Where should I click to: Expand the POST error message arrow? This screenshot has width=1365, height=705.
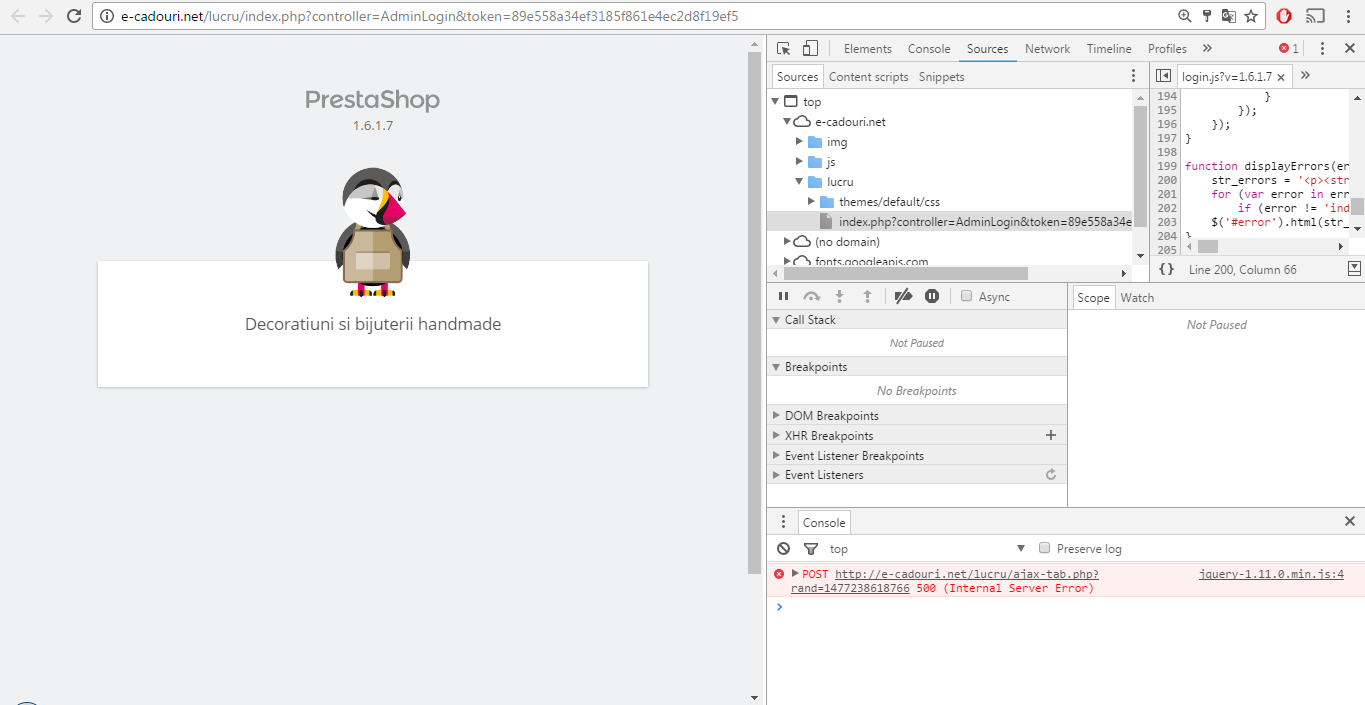point(795,573)
